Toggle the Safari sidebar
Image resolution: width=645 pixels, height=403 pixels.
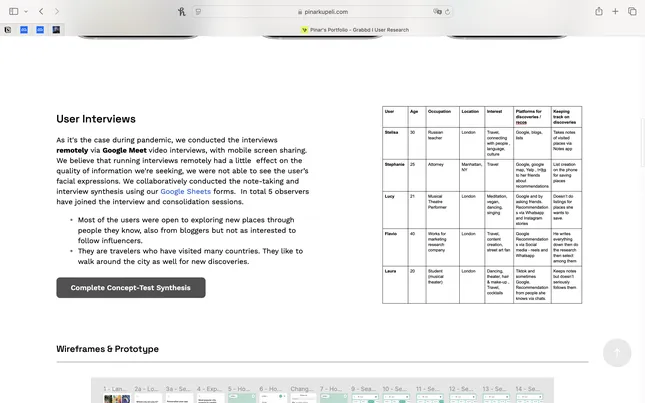pos(12,11)
